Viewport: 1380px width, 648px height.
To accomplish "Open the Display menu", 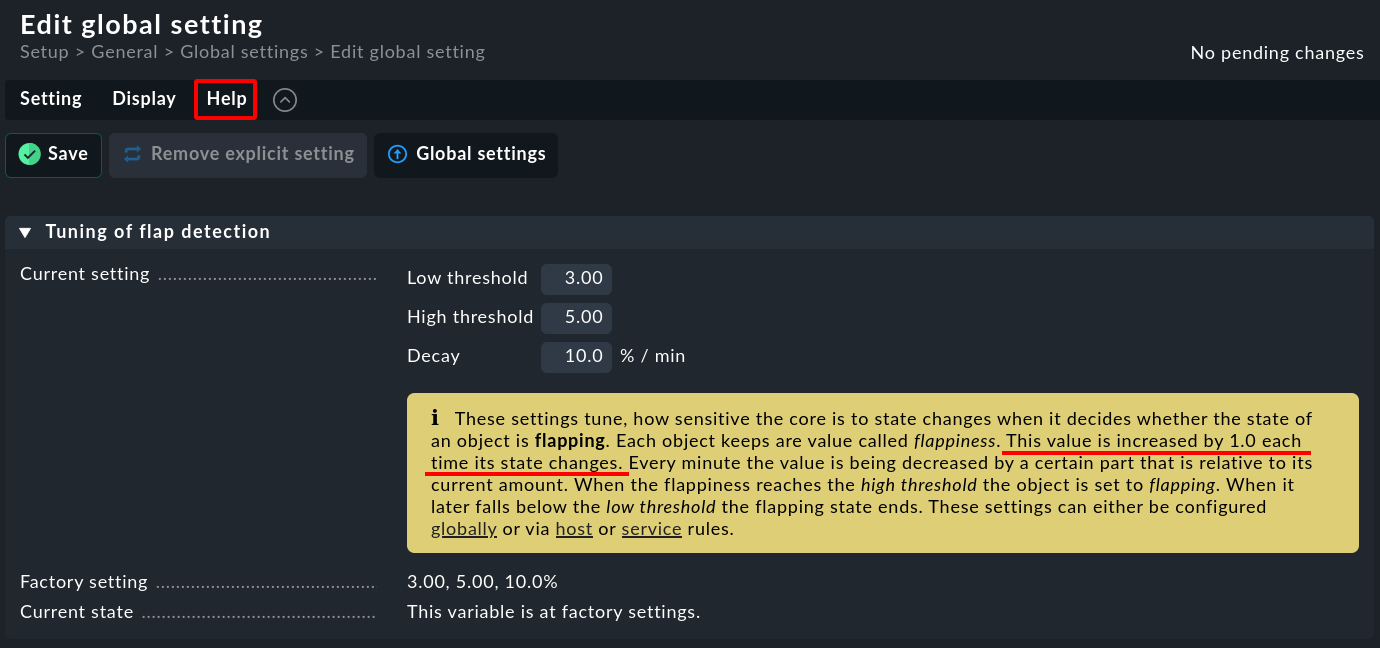I will pyautogui.click(x=143, y=98).
